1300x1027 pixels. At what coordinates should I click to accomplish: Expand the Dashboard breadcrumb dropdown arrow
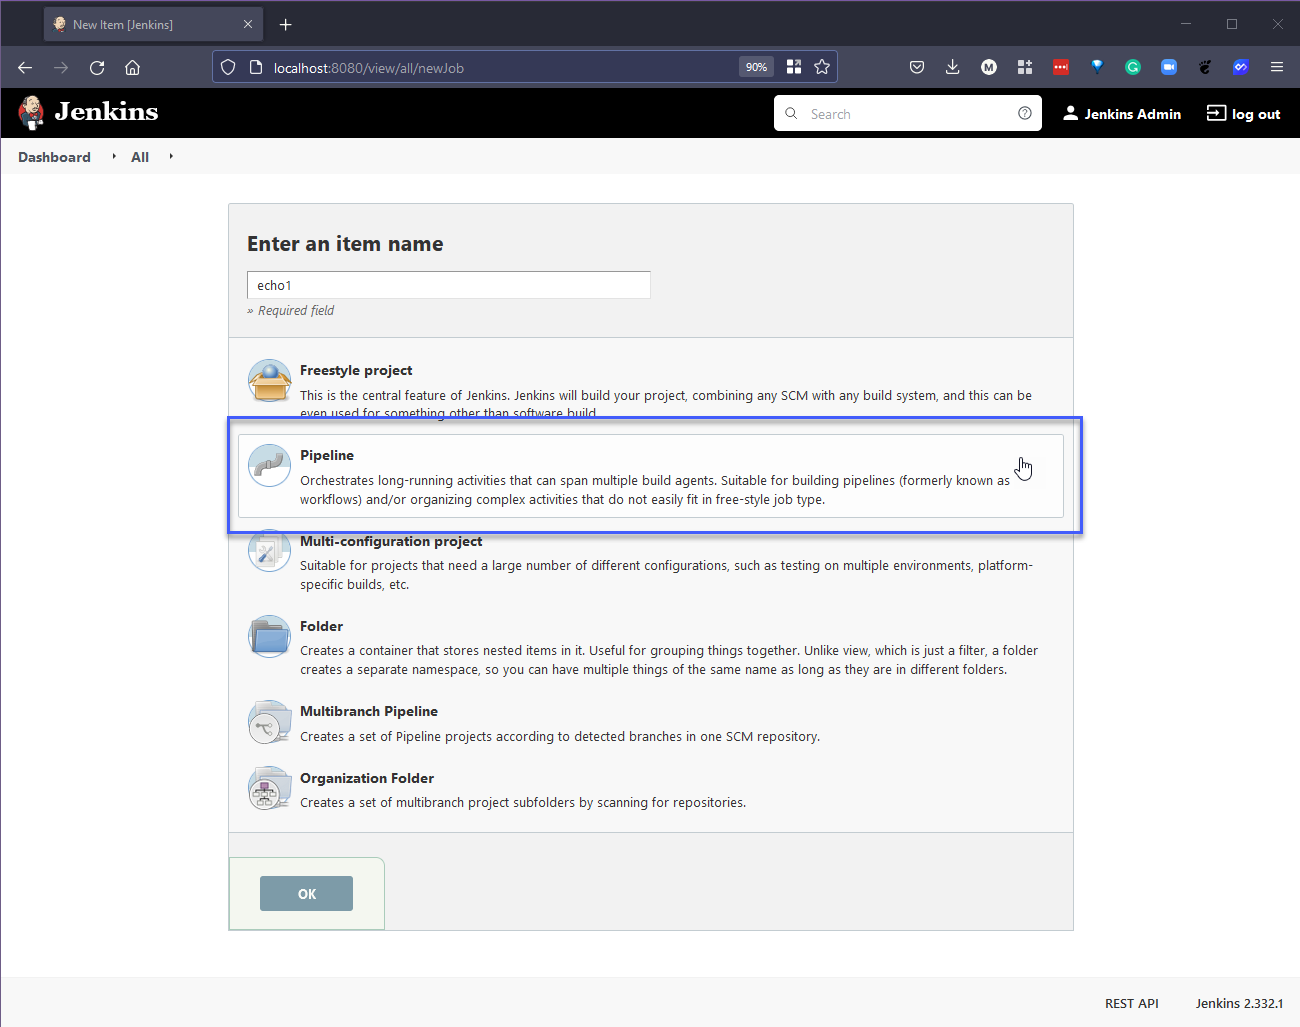114,157
